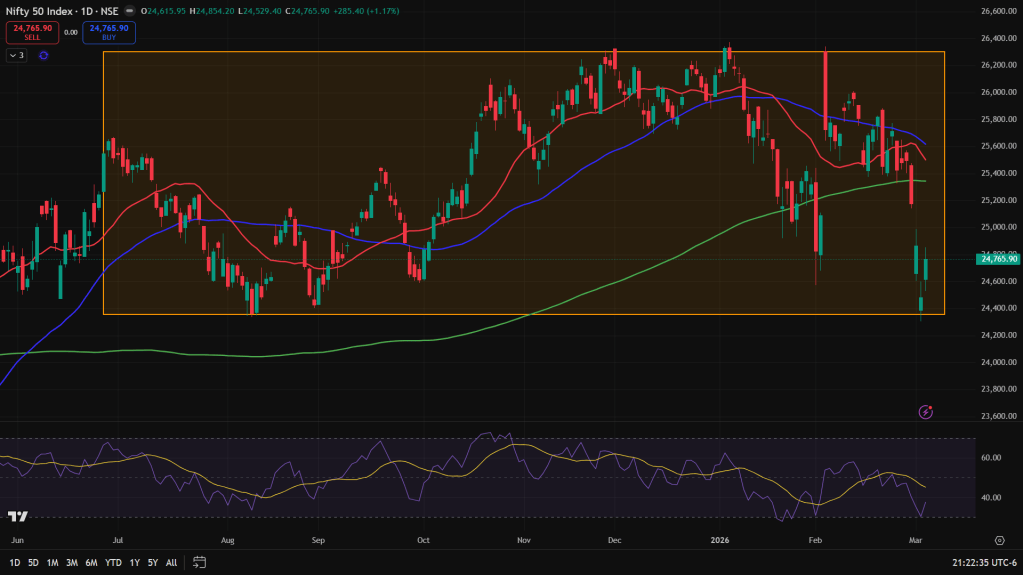
Task: Click the 23,600.00 price axis label
Action: pos(999,416)
